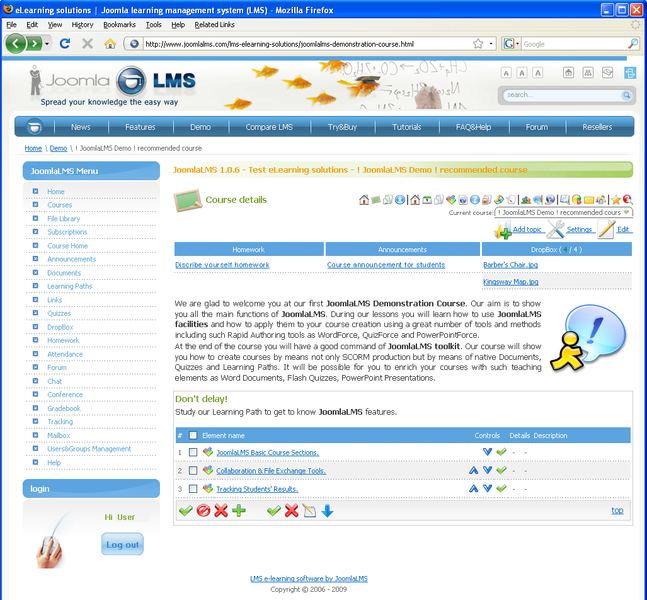This screenshot has height=600, width=647.
Task: Click green checkmark for Tracking Students' Results row
Action: click(x=501, y=488)
